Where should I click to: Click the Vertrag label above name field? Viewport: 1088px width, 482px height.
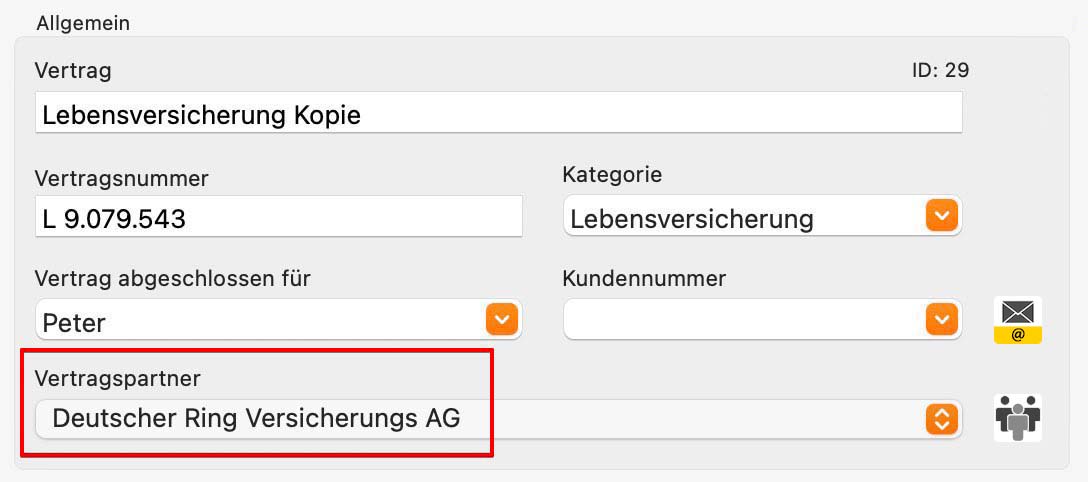tap(73, 71)
